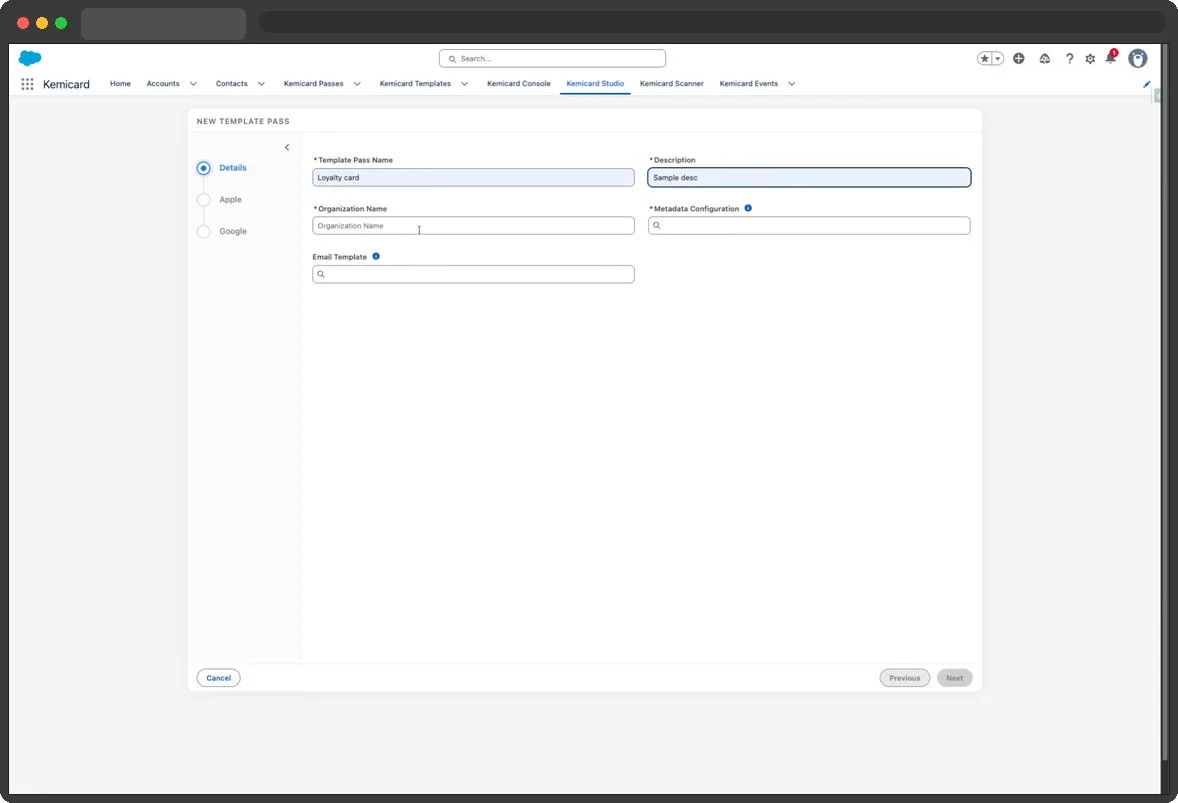Viewport: 1178px width, 803px height.
Task: Open the Kemicard Scanner tab
Action: coord(672,83)
